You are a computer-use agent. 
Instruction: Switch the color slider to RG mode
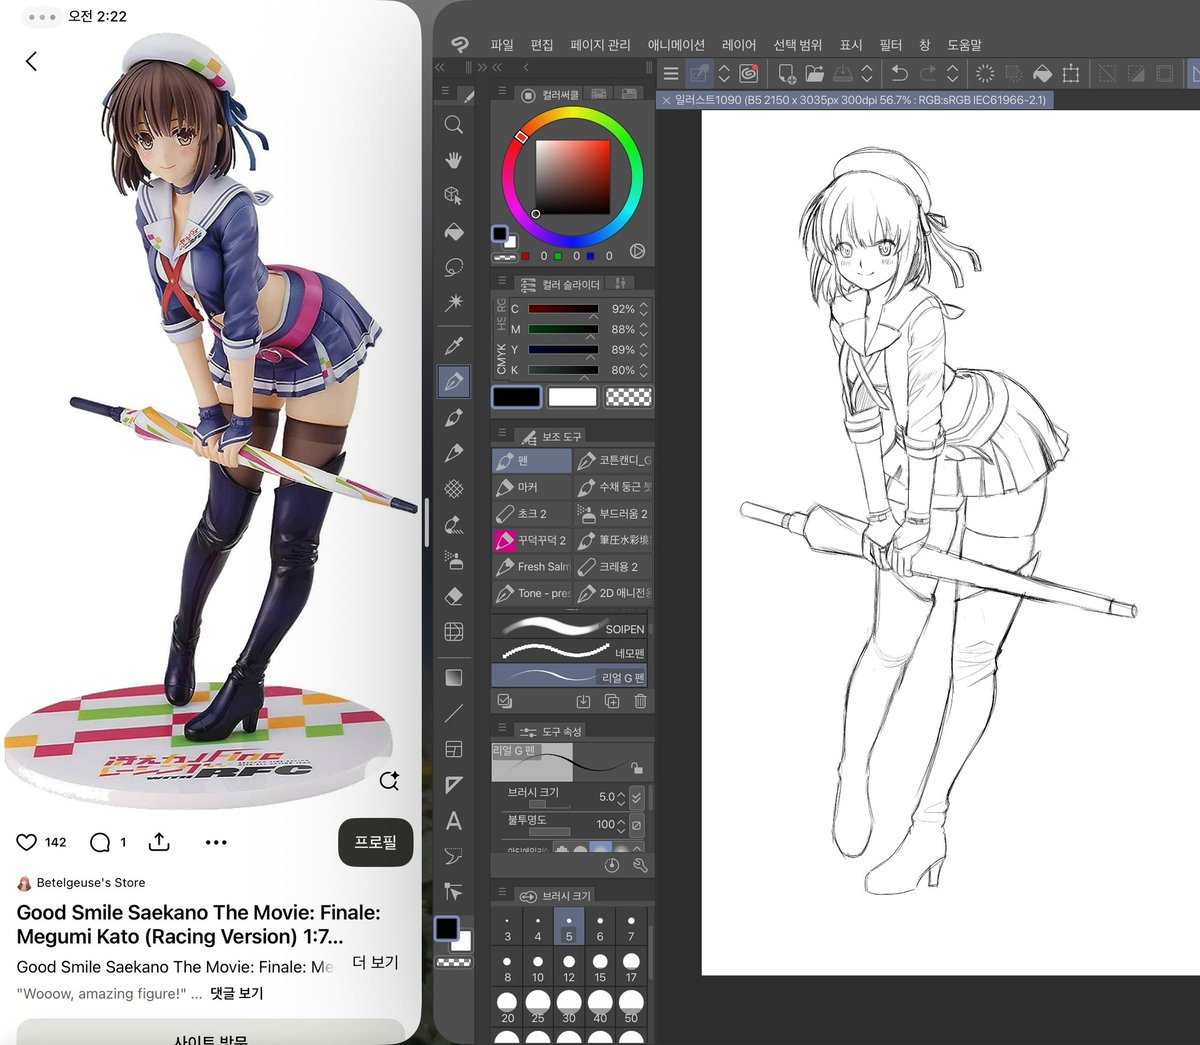tap(501, 305)
